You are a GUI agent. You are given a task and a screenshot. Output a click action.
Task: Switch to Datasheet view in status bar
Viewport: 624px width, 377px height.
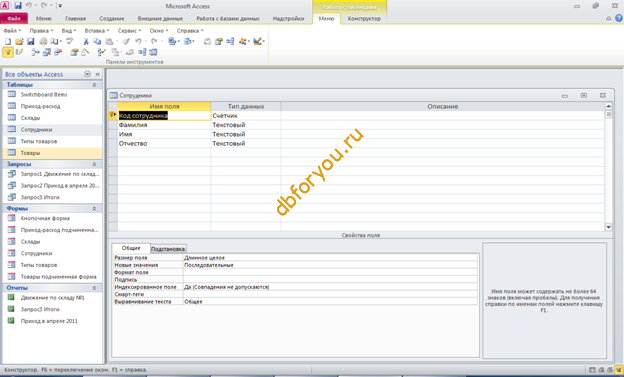[x=592, y=370]
